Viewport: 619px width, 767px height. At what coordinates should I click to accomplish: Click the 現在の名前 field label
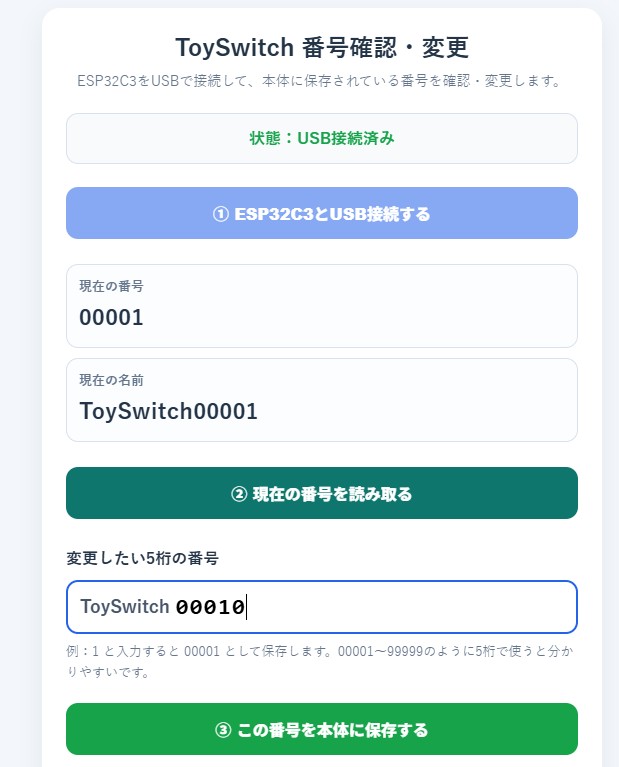pyautogui.click(x=112, y=380)
